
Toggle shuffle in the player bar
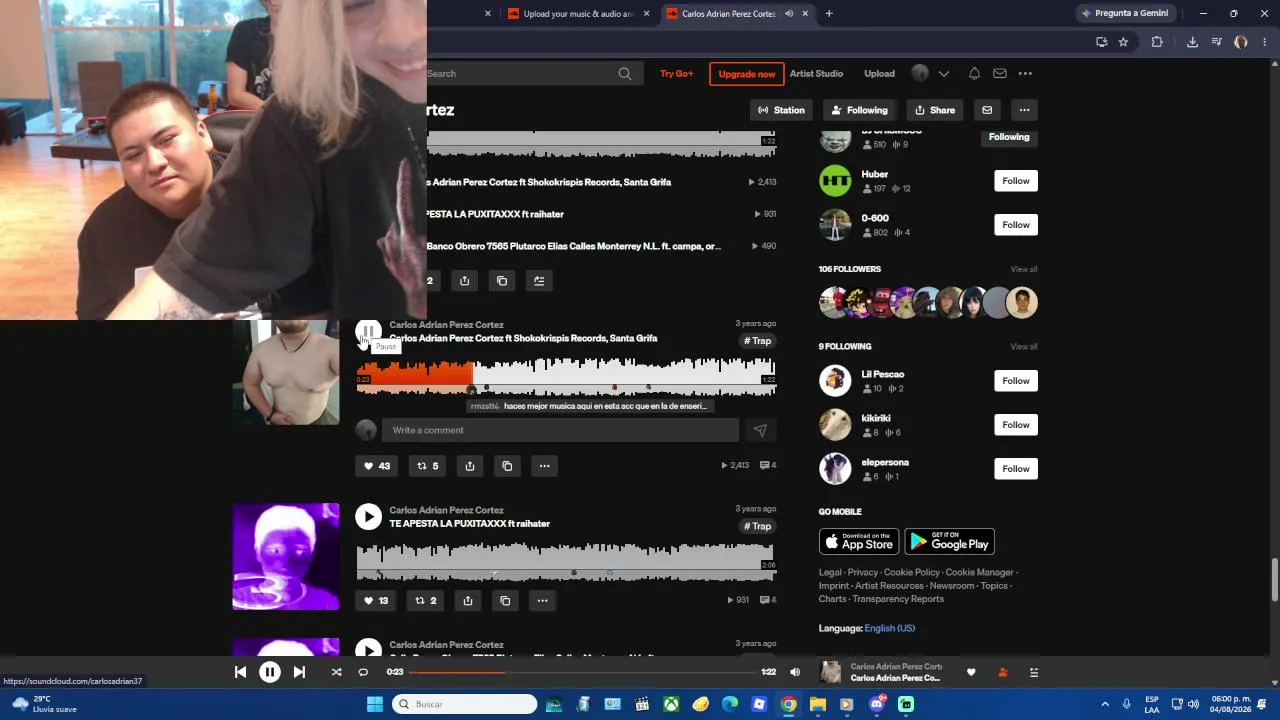[x=336, y=672]
